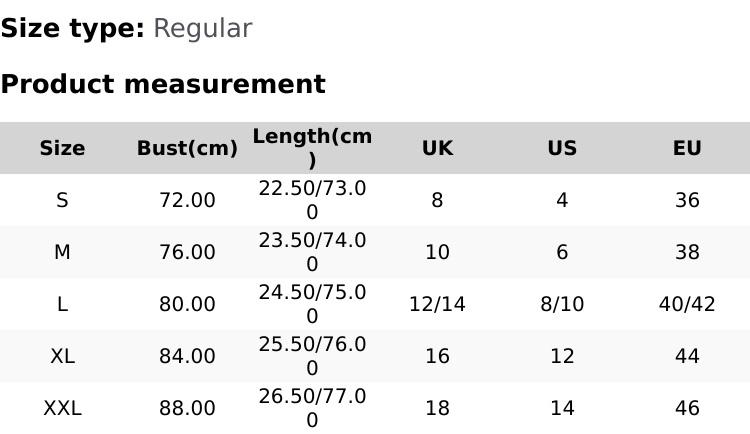Click the 80.00 bust value for L
Viewport: 750px width, 434px height.
(x=187, y=304)
